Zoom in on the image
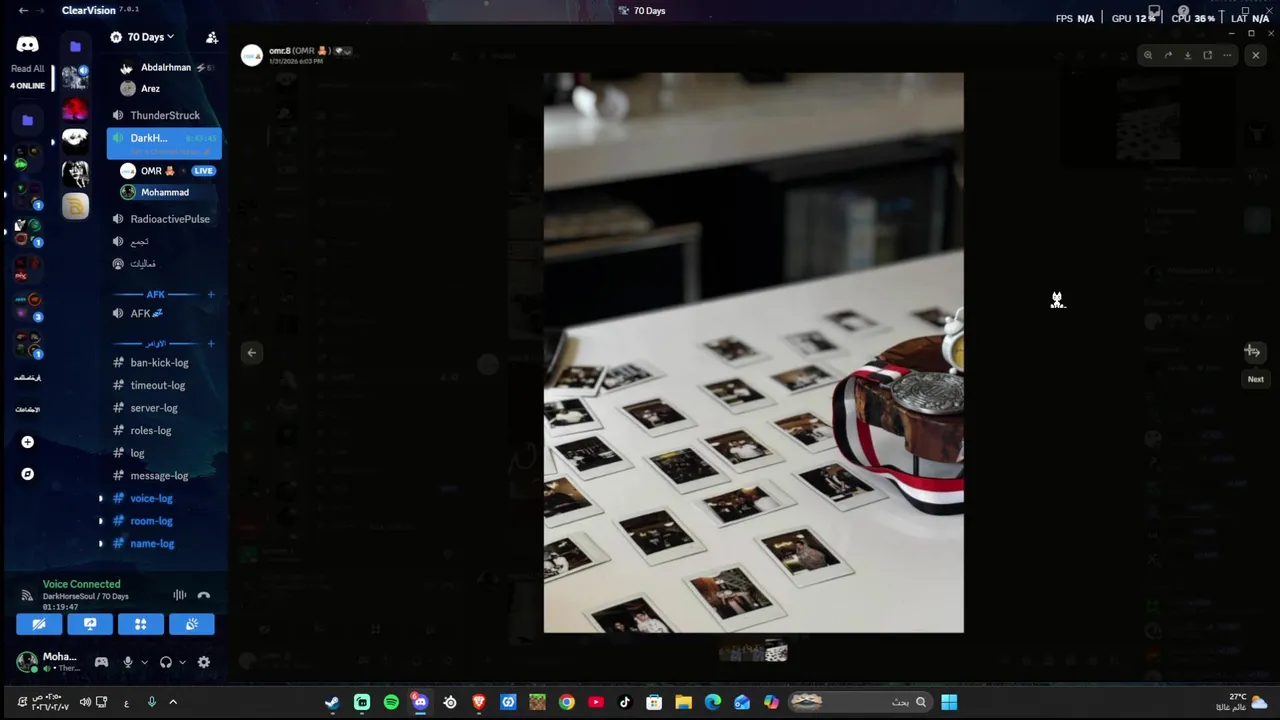Viewport: 1280px width, 720px height. (1148, 55)
